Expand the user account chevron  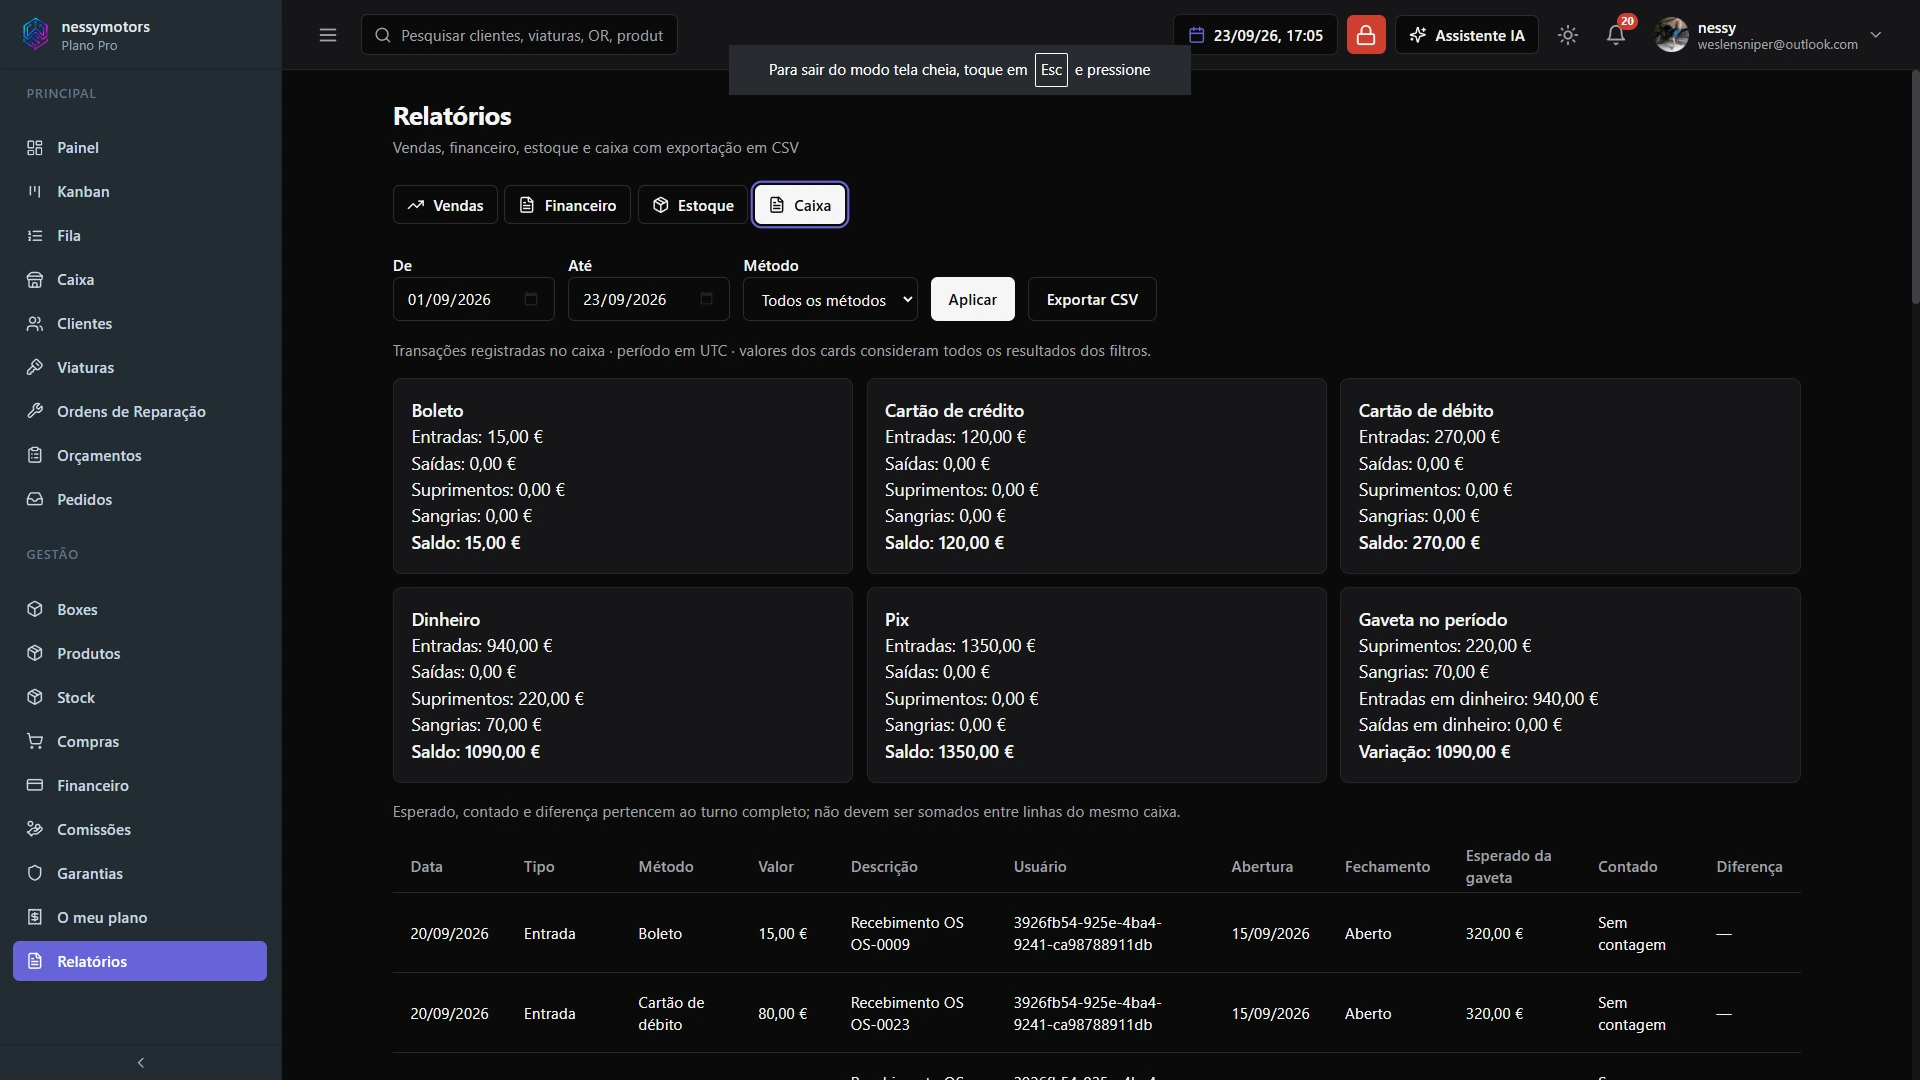(1876, 35)
